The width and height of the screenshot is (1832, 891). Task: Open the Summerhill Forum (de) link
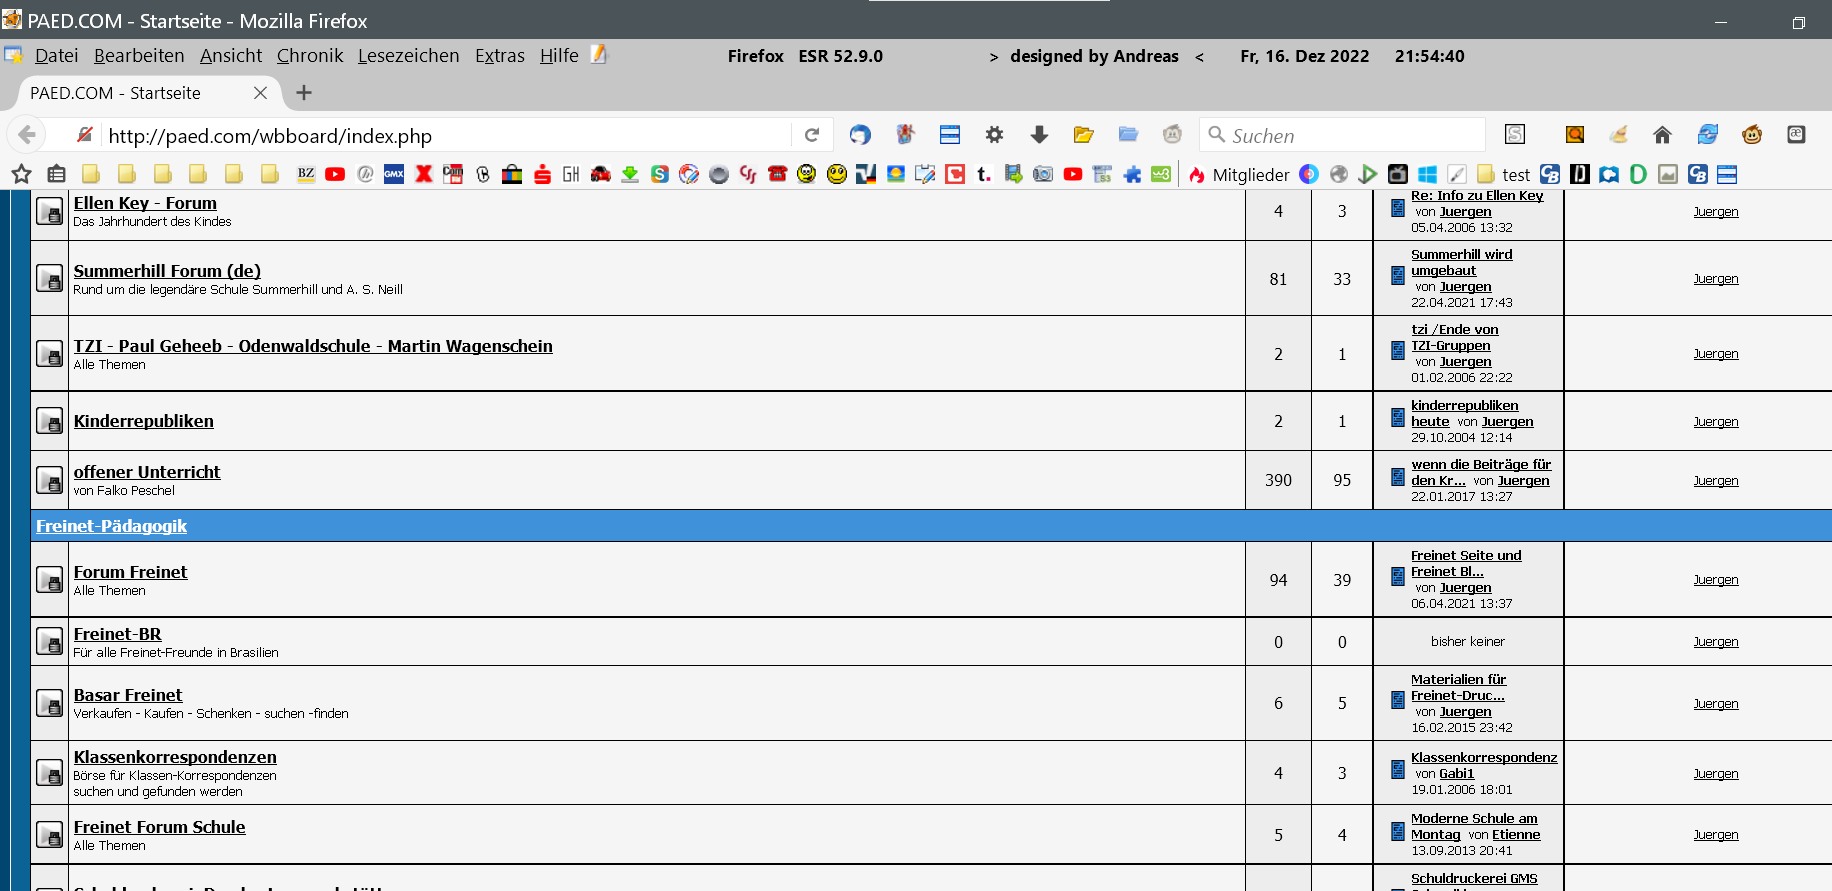pos(167,271)
